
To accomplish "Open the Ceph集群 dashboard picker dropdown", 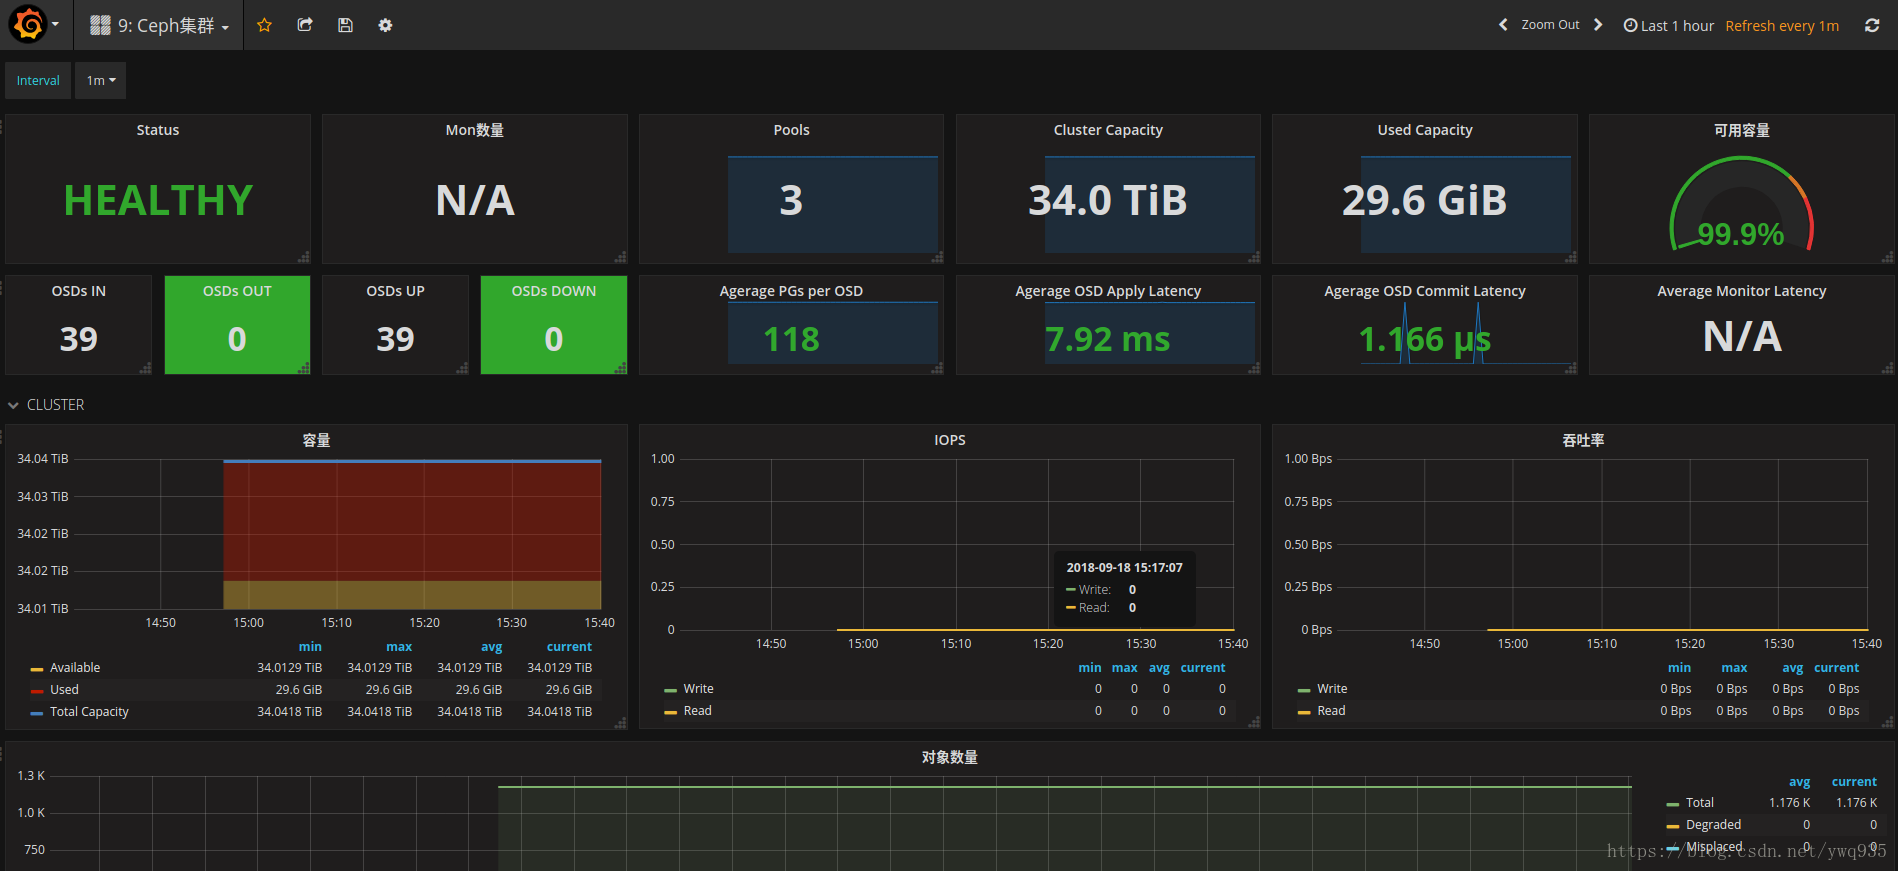I will [x=159, y=25].
